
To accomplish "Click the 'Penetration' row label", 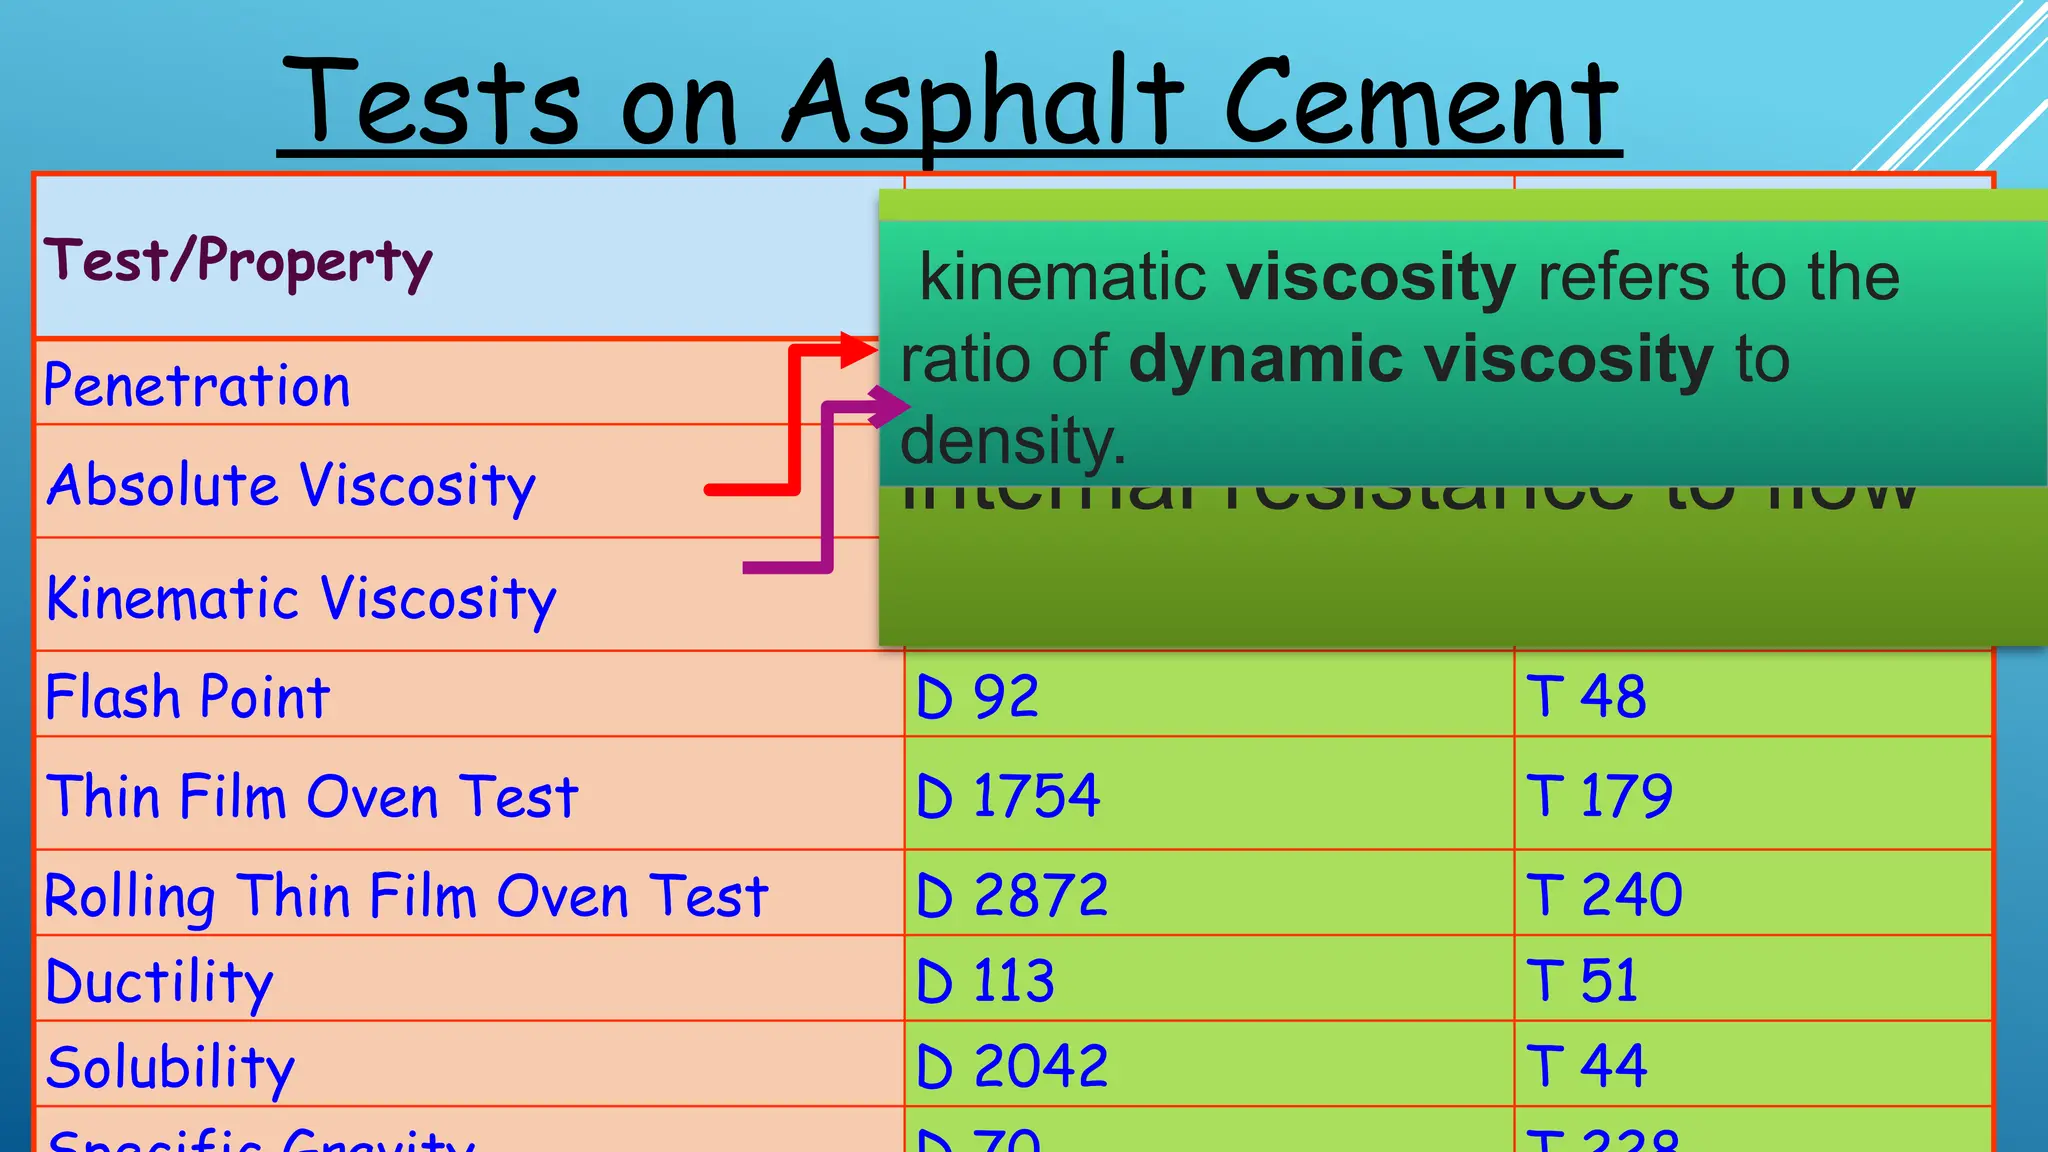I will [197, 385].
